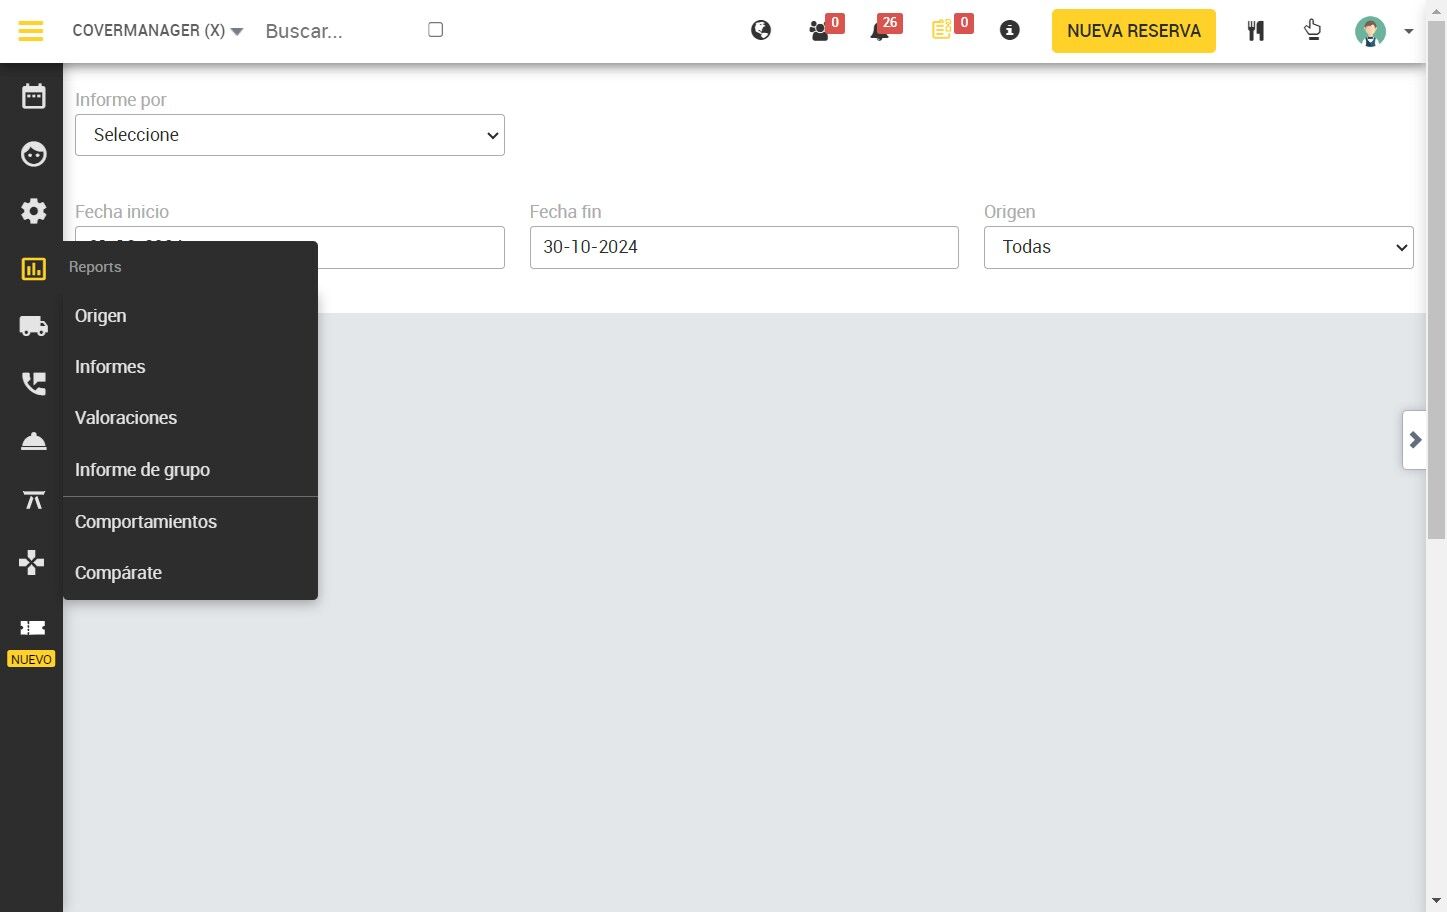Expand the Informe por dropdown
Screen dimensions: 1447x912
[290, 135]
